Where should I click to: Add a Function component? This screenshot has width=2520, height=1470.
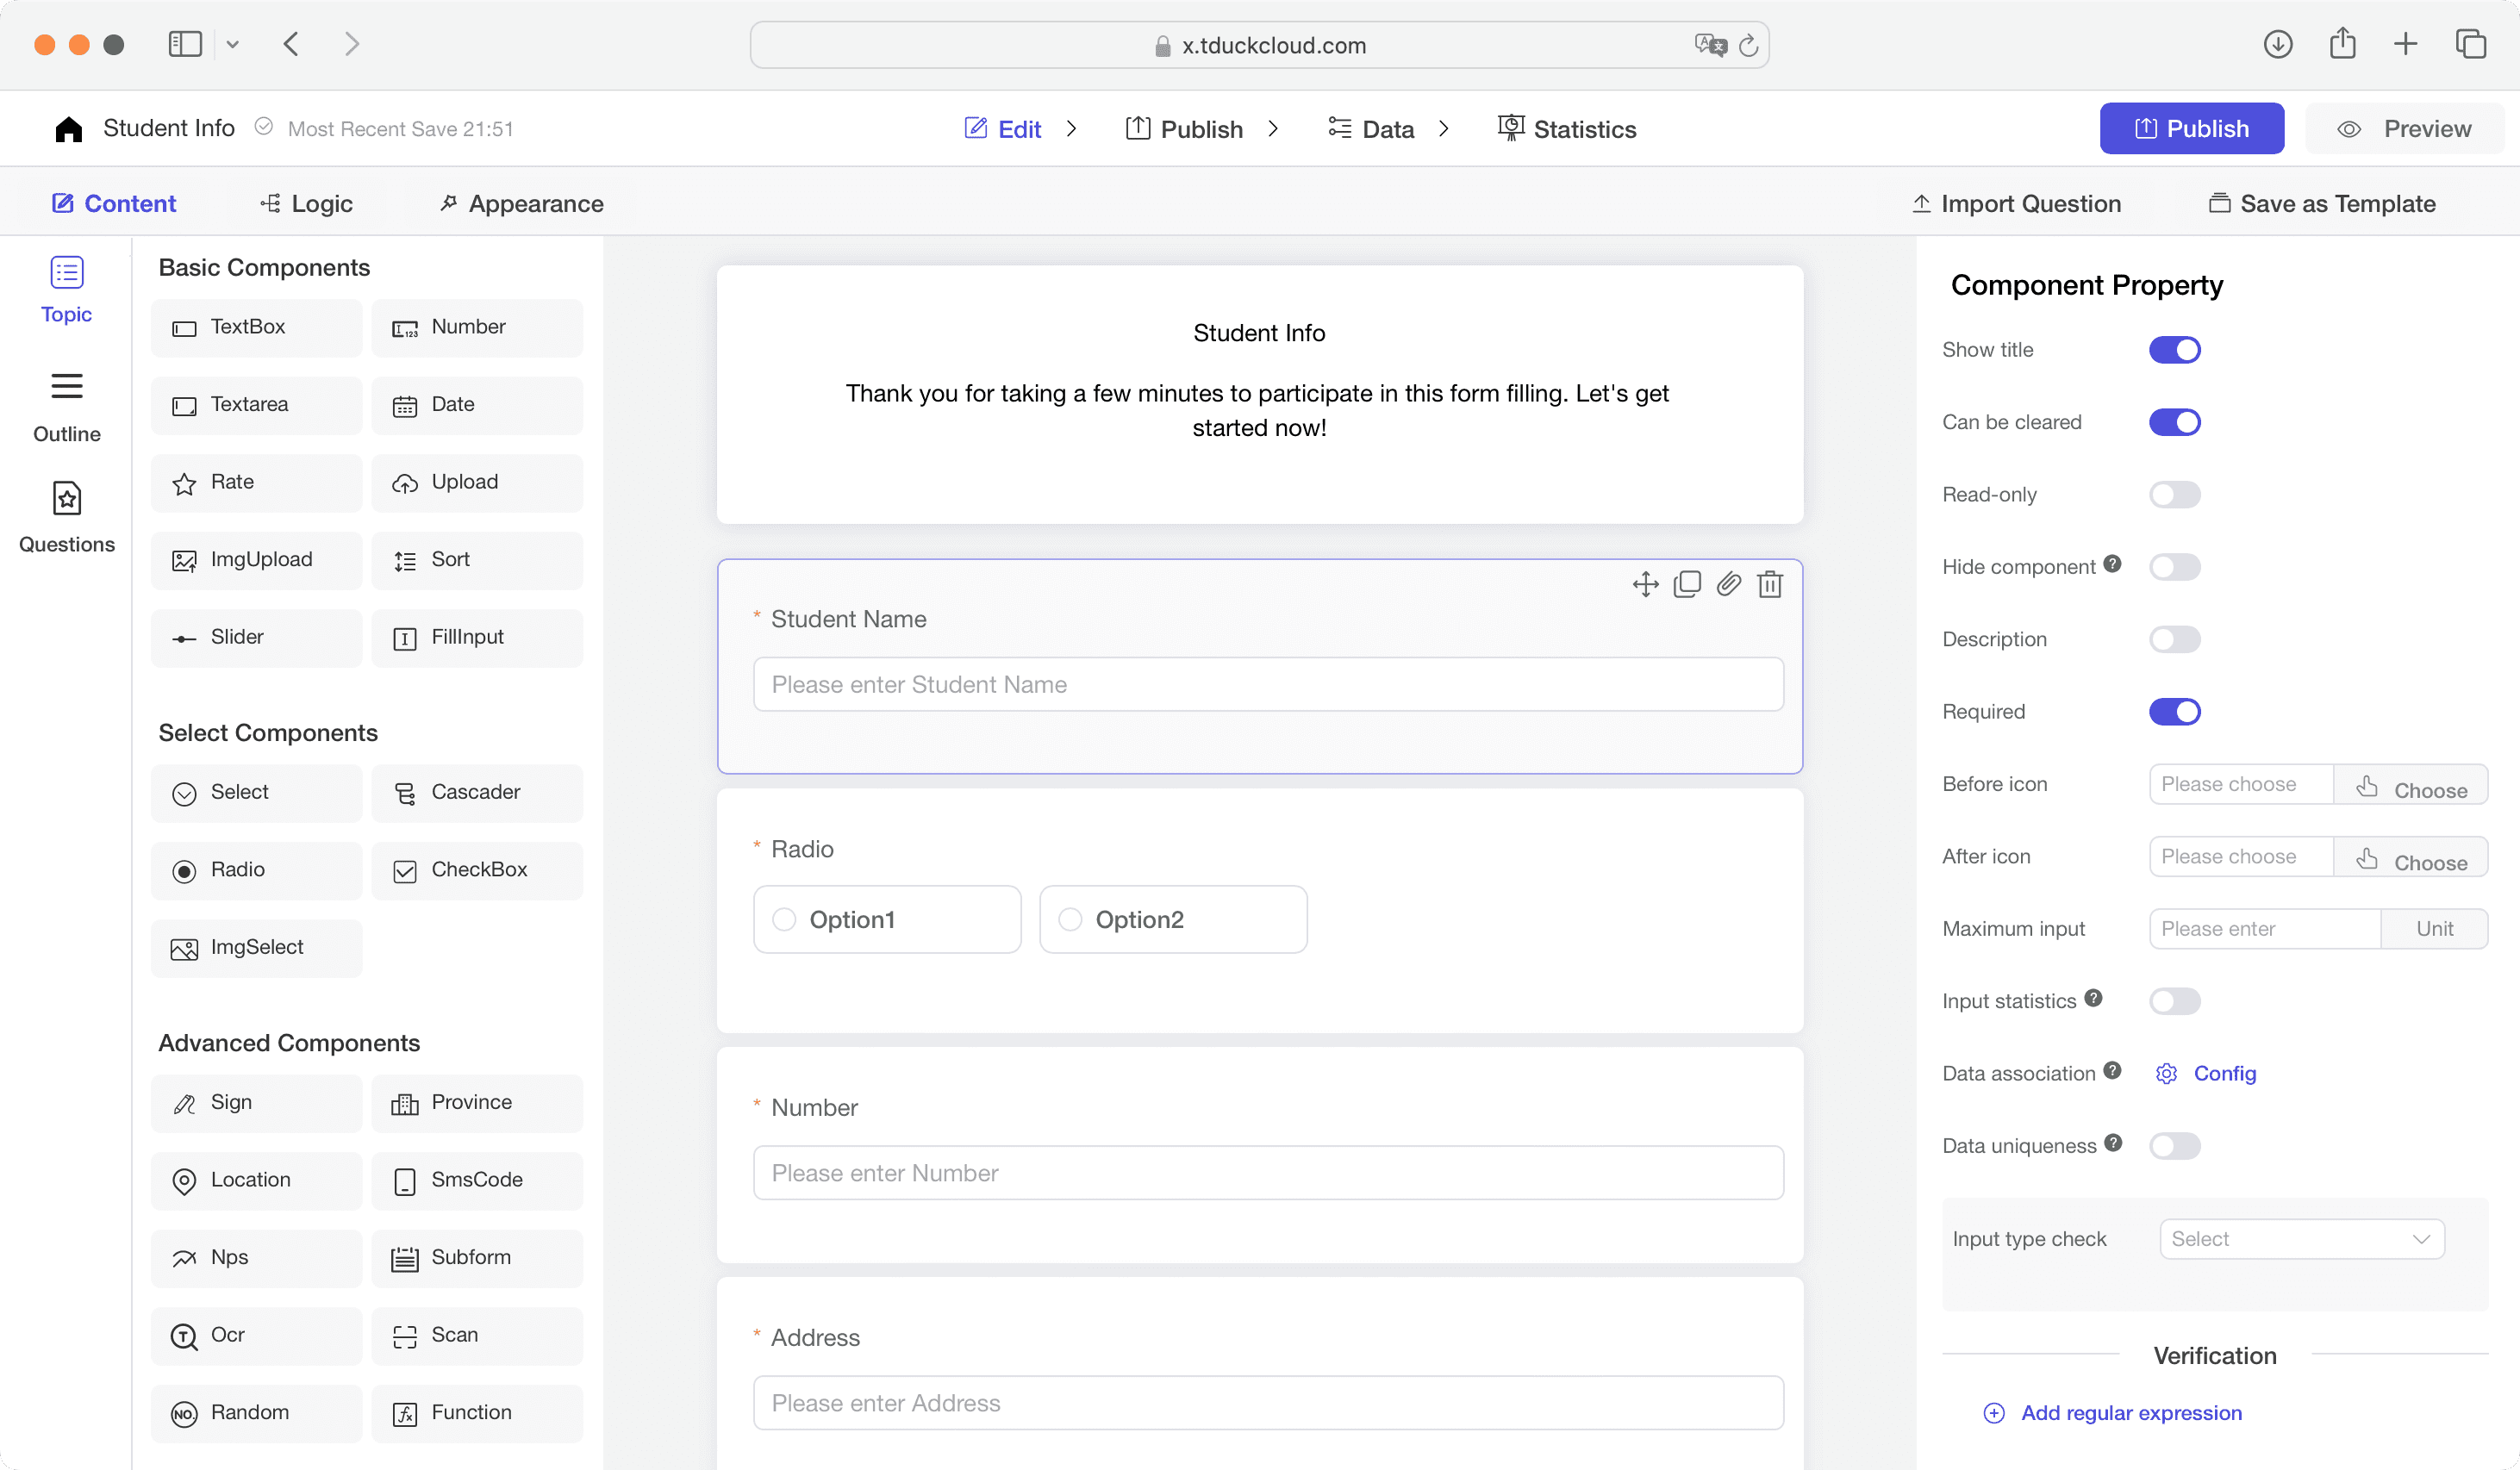477,1413
